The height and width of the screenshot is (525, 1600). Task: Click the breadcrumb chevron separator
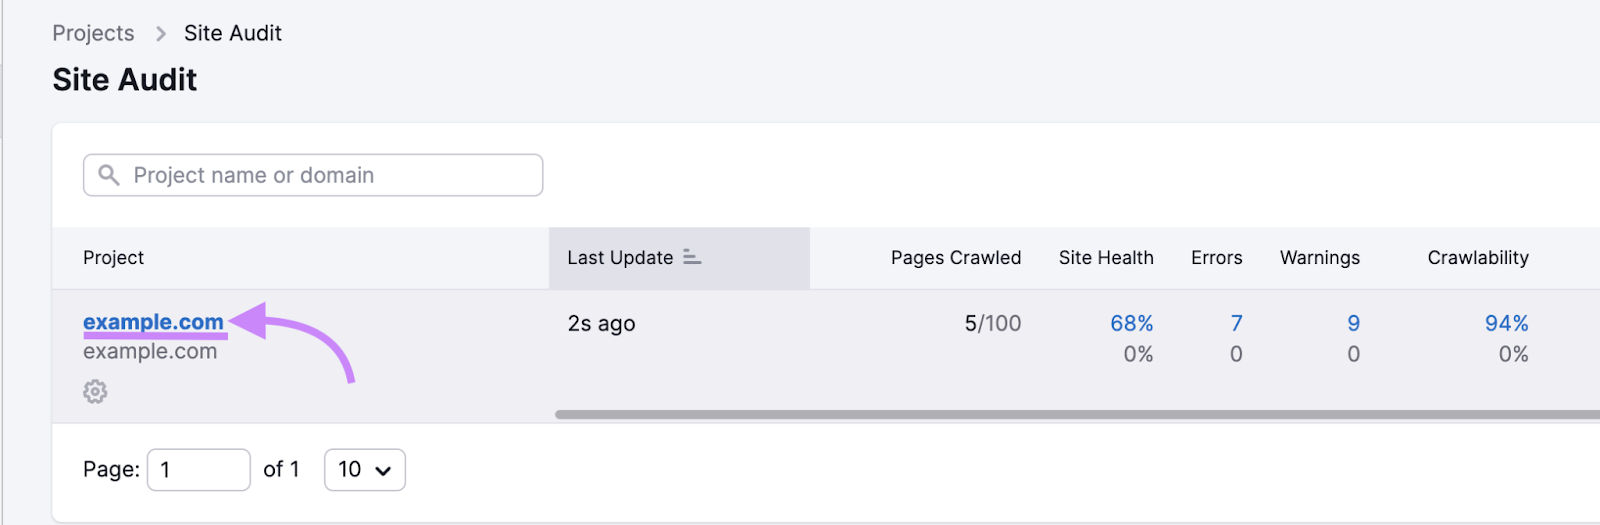point(160,34)
